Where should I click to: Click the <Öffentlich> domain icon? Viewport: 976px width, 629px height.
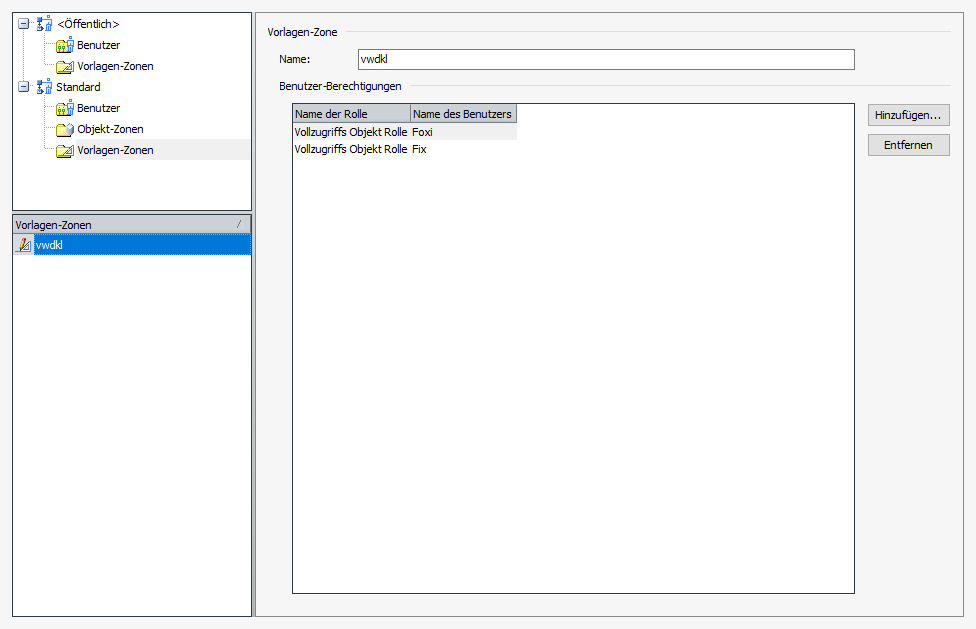tap(44, 24)
